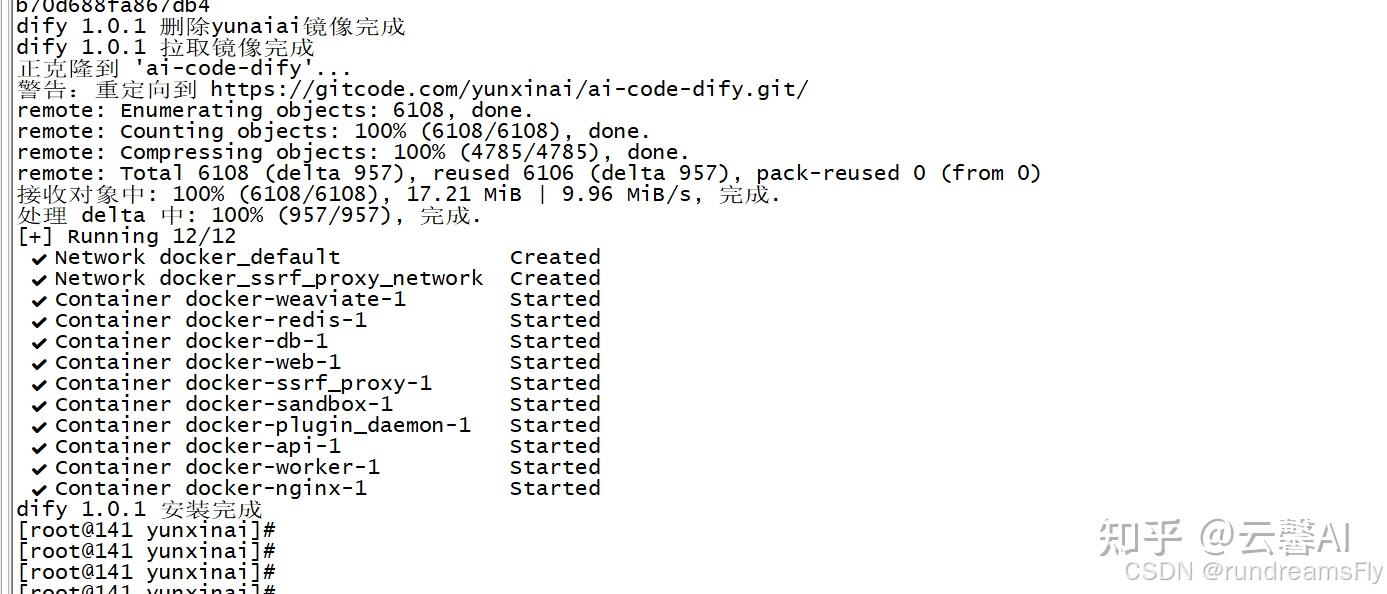Click the "[+] Running 12/12" line
Viewport: 1387px width, 594px height.
coord(127,237)
